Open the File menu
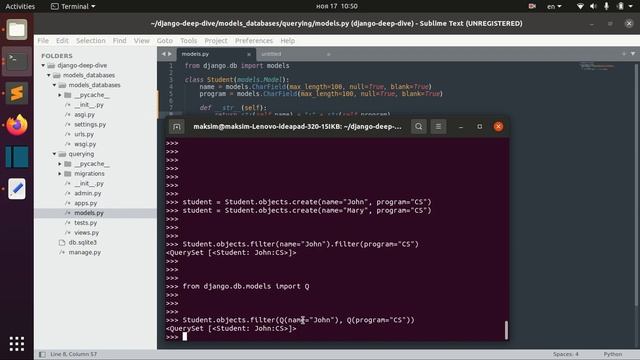This screenshot has height=360, width=640. pyautogui.click(x=43, y=40)
